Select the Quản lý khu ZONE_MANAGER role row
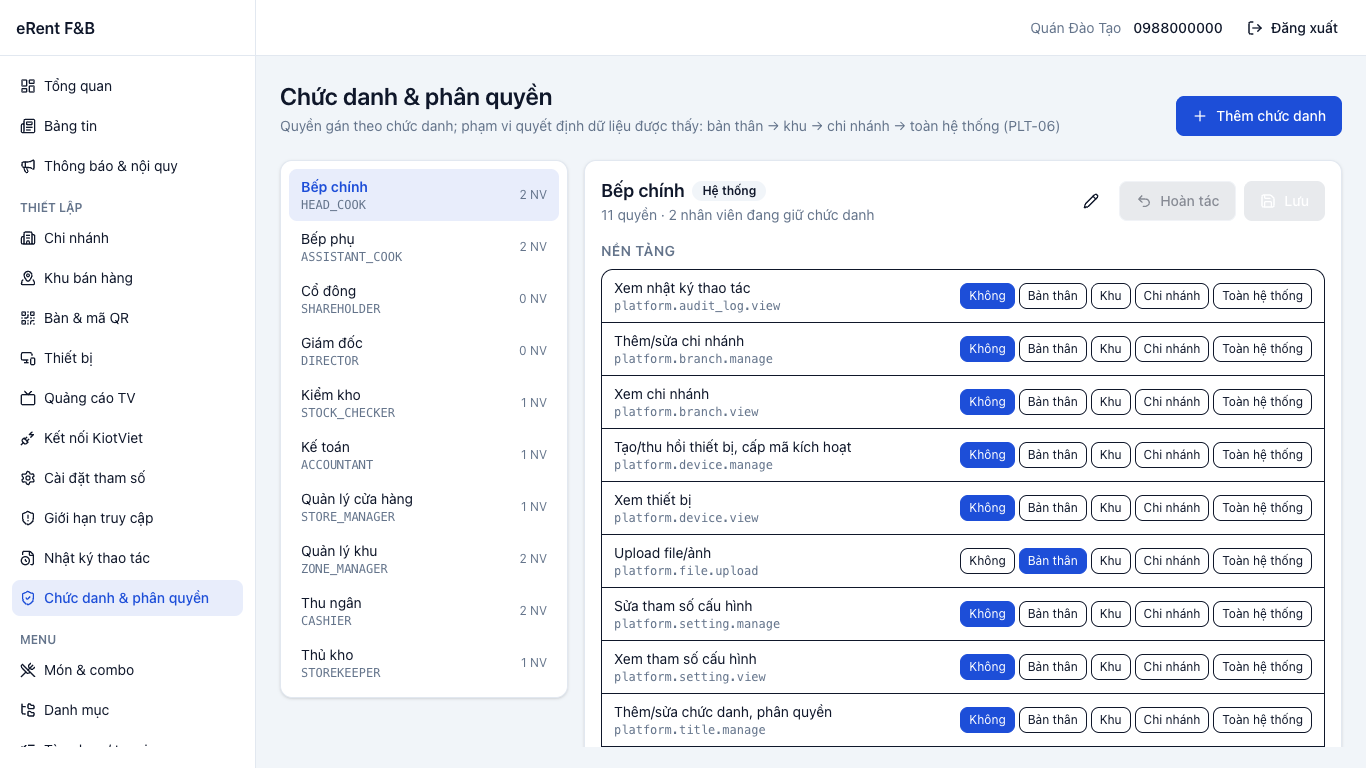 (424, 559)
